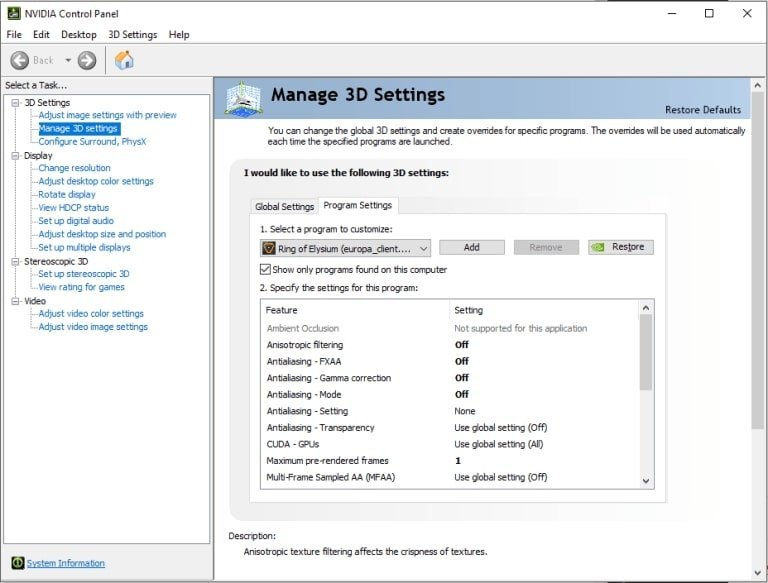
Task: Click the Restore button
Action: pyautogui.click(x=621, y=247)
